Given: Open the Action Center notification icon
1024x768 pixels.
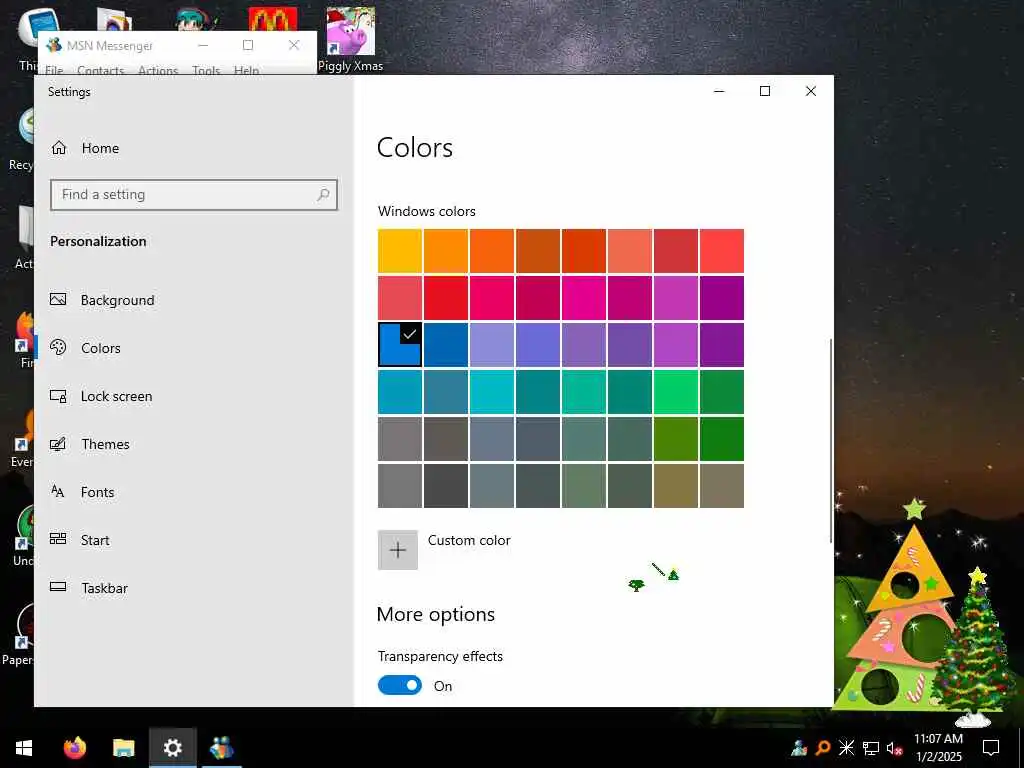Looking at the screenshot, I should tap(991, 748).
